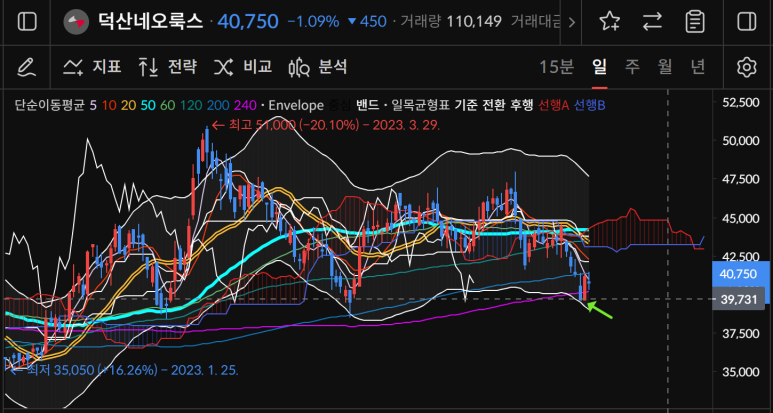
Task: Click the 기준 line label
Action: pos(466,105)
